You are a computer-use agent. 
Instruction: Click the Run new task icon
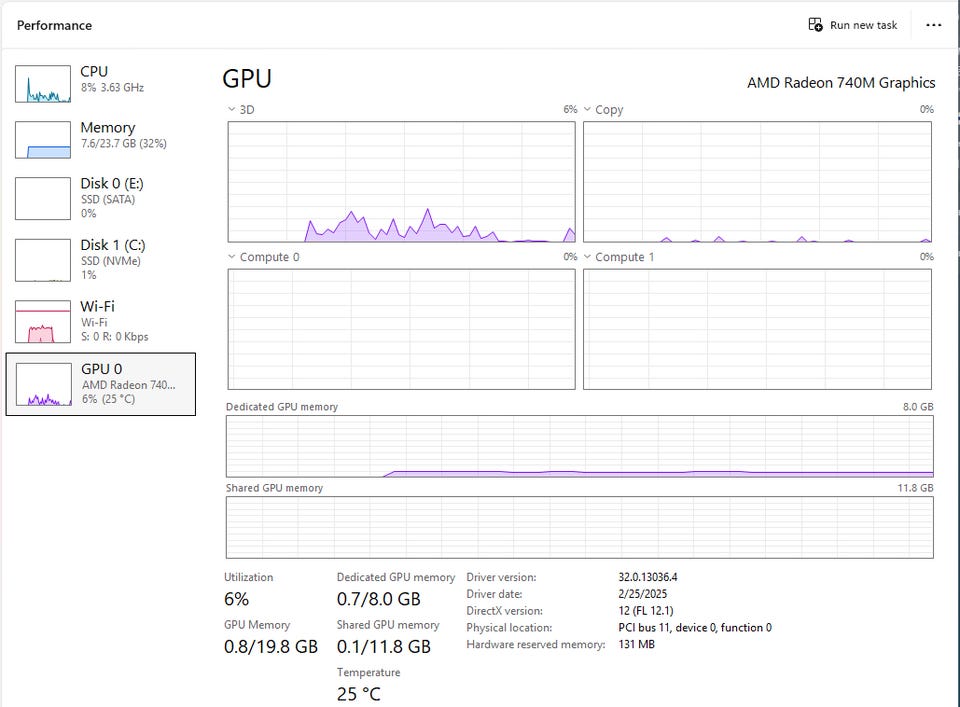click(815, 25)
